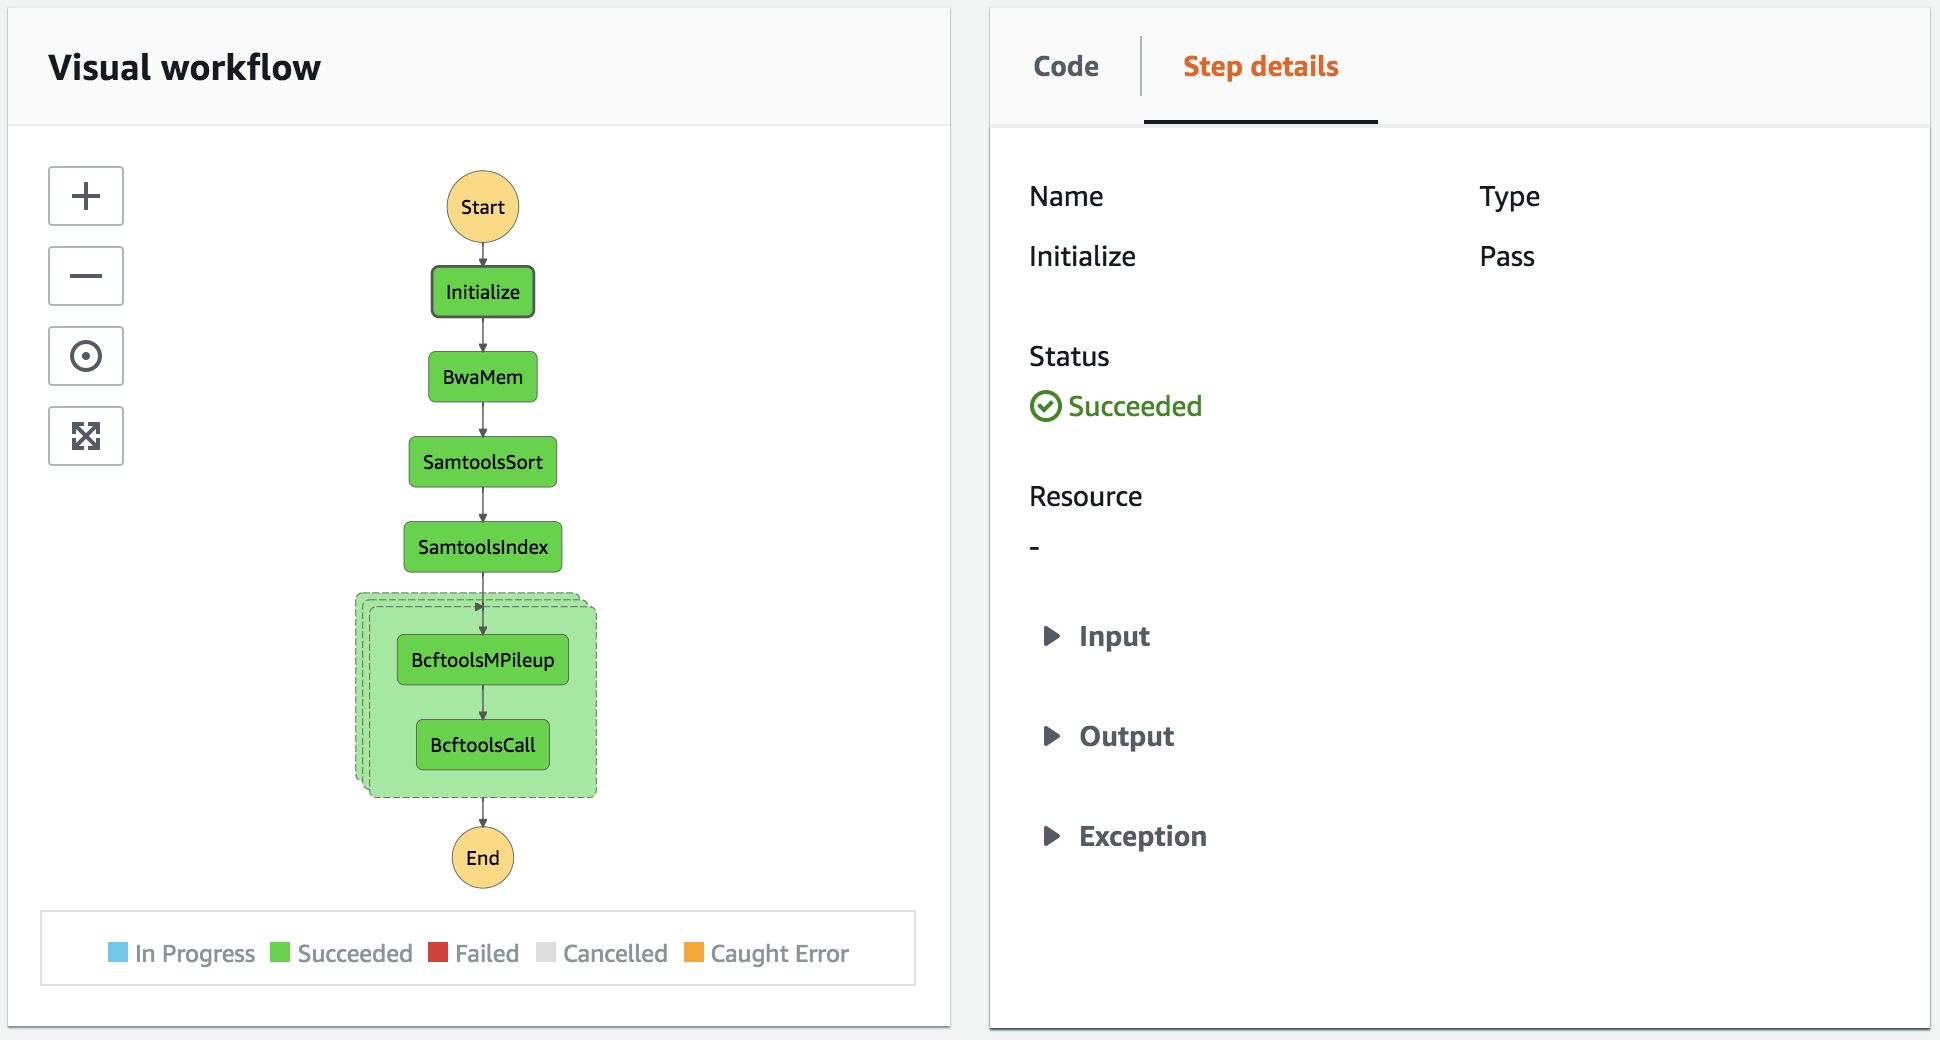1940x1040 pixels.
Task: Click the BcftoolsCall step node
Action: [483, 745]
